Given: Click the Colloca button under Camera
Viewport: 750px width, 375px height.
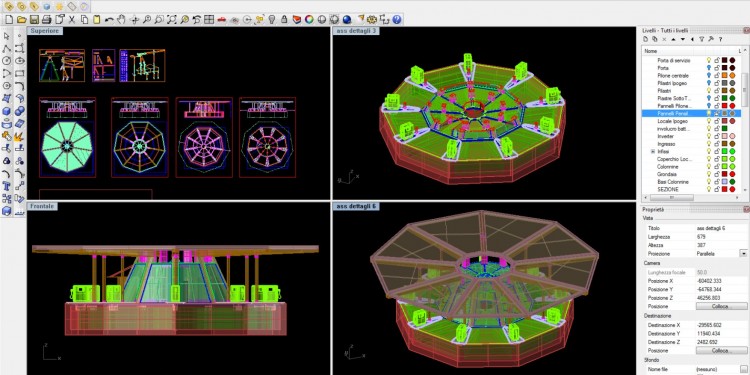Looking at the screenshot, I should [x=721, y=306].
